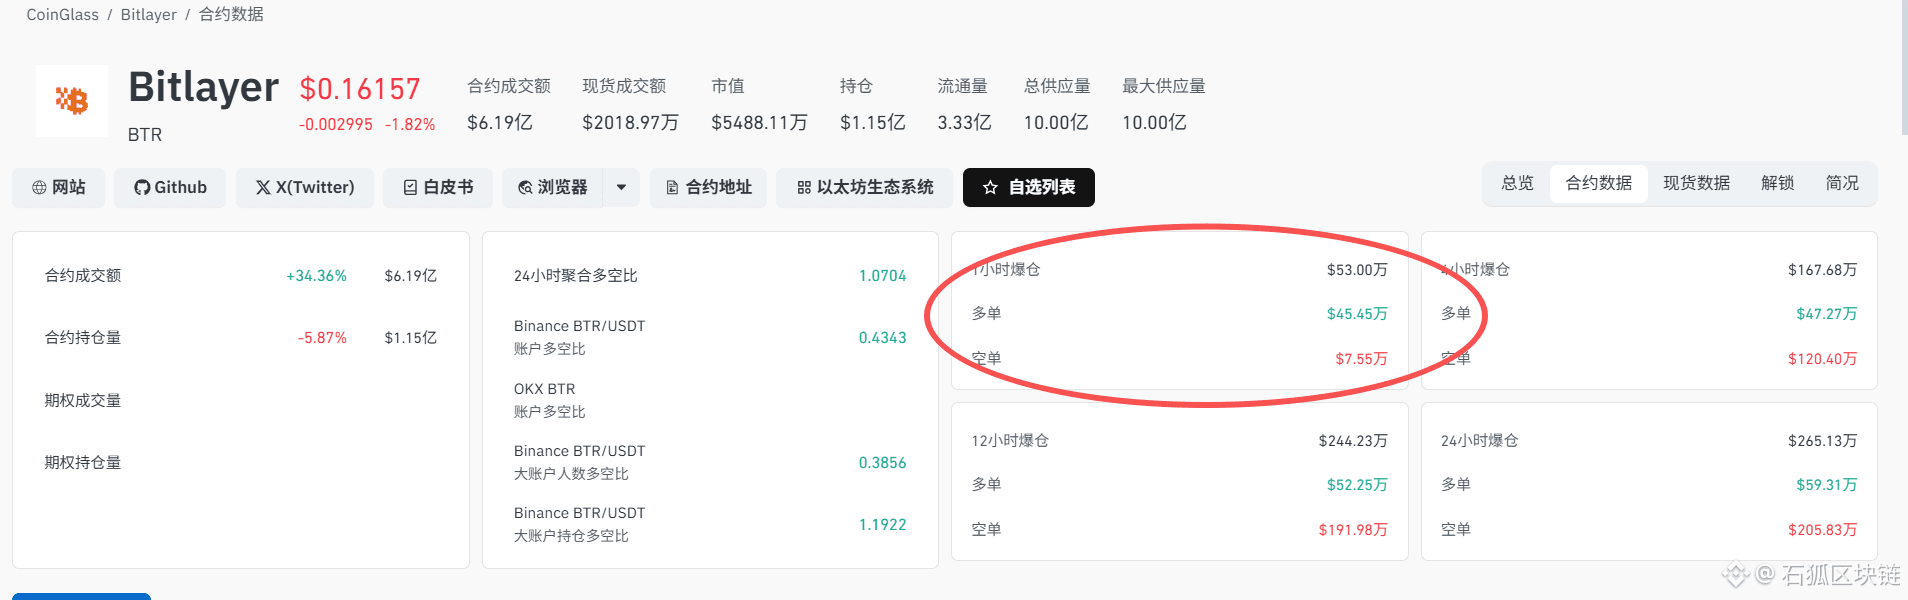Viewport: 1908px width, 600px height.
Task: Click the 期权持仓量 row label
Action: [x=83, y=463]
